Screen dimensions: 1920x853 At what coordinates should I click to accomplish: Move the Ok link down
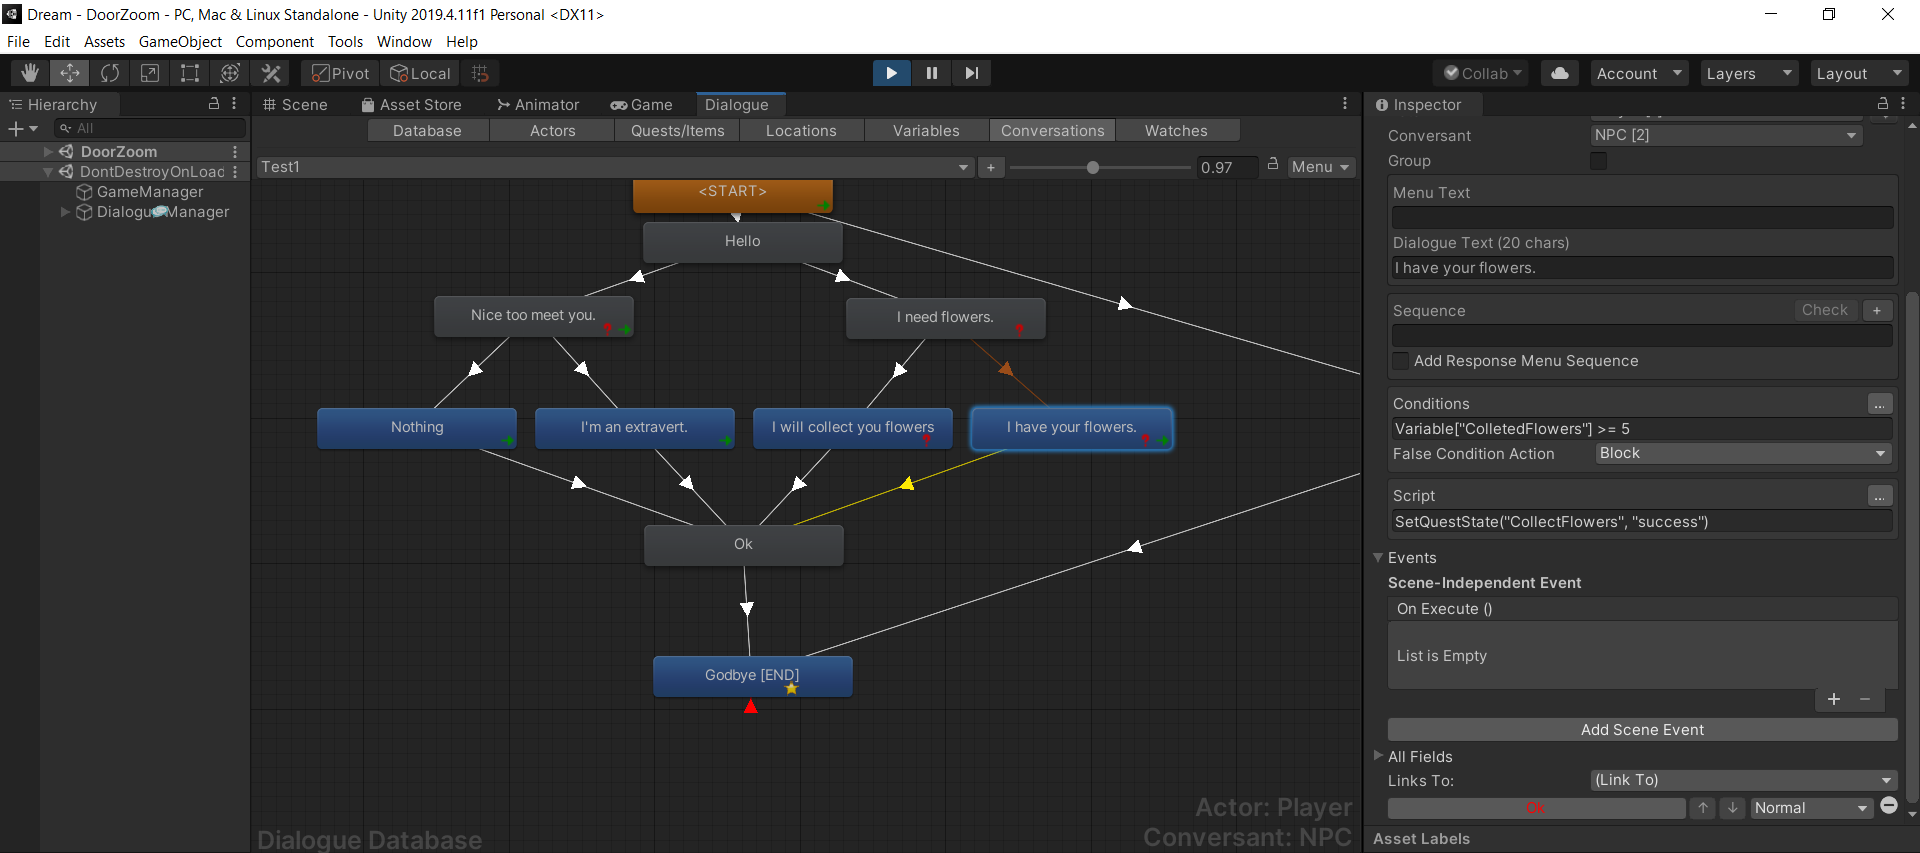tap(1733, 808)
